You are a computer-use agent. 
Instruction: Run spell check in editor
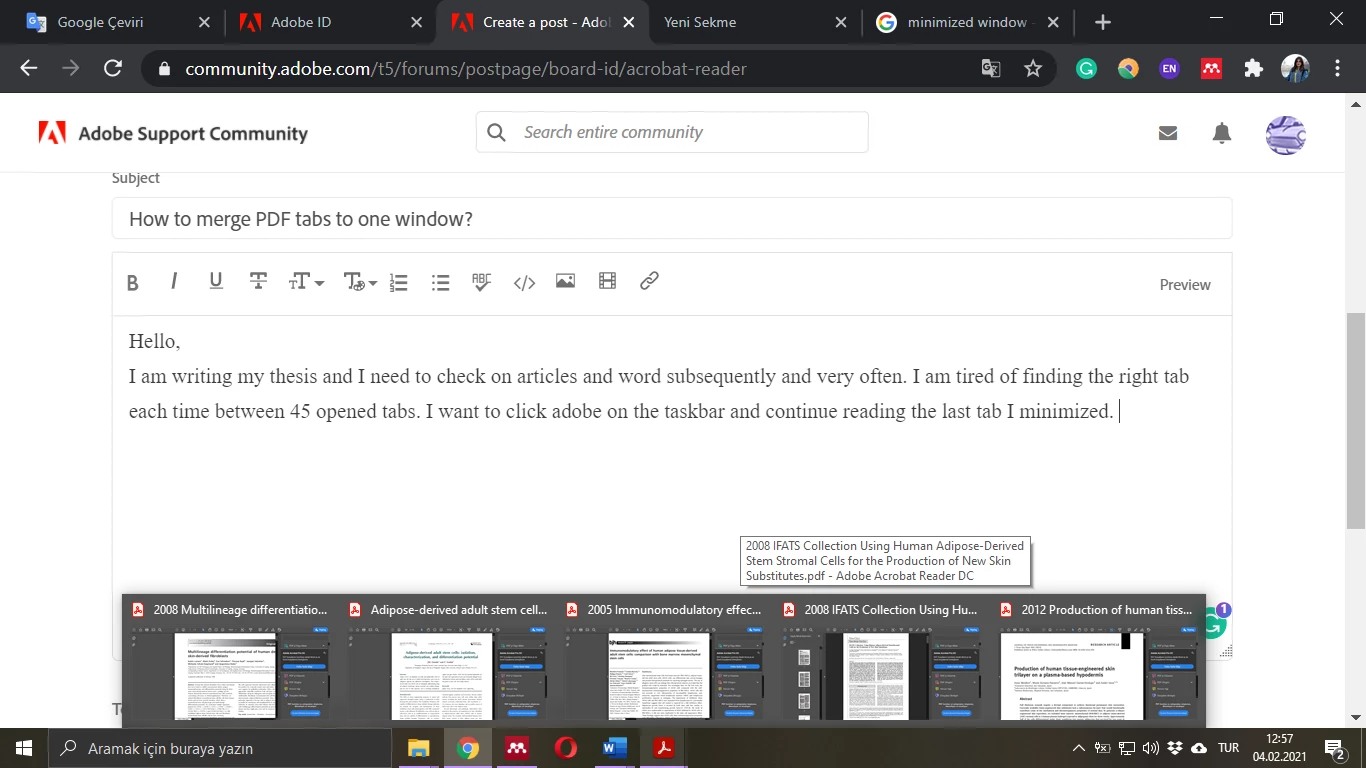pyautogui.click(x=482, y=282)
